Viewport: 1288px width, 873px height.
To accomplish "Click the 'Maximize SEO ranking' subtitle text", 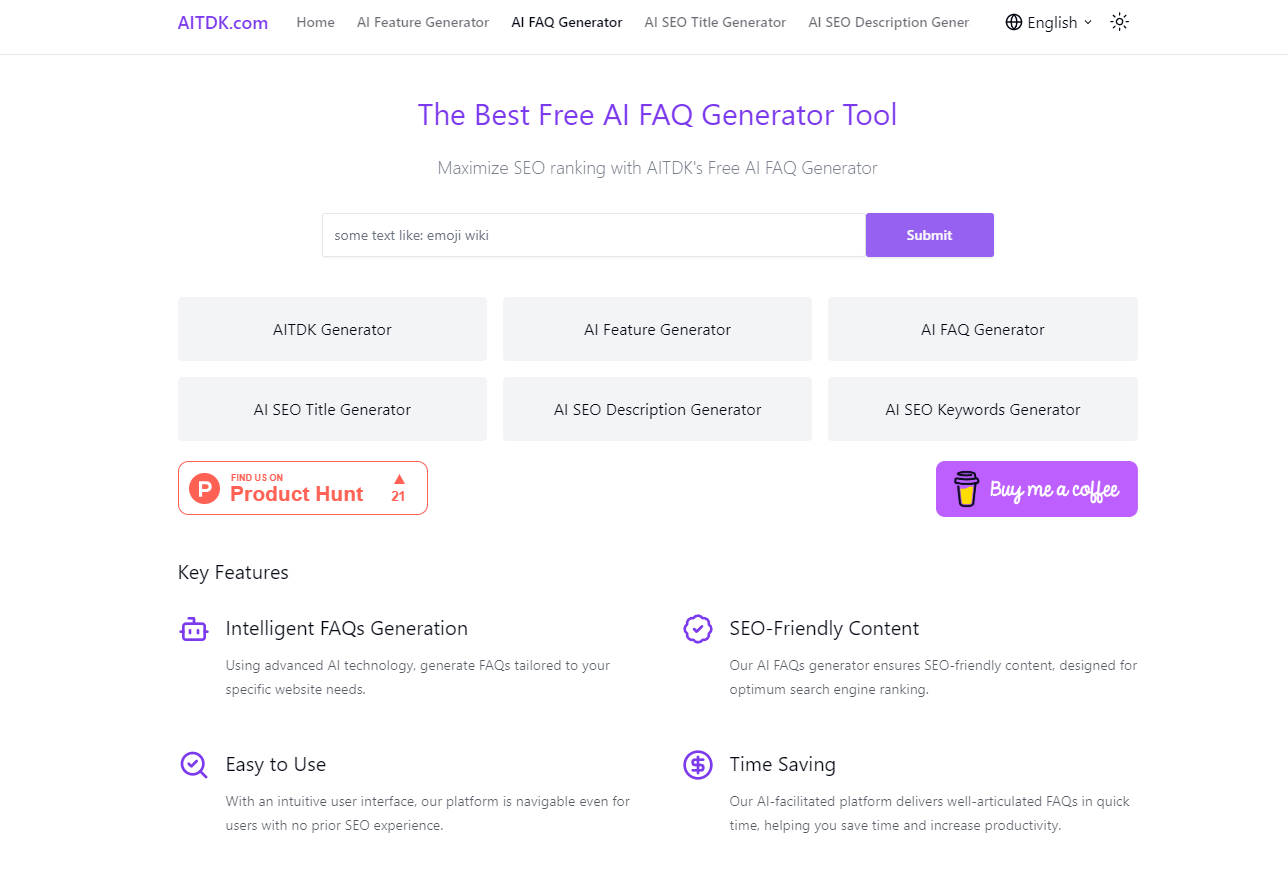I will point(657,168).
